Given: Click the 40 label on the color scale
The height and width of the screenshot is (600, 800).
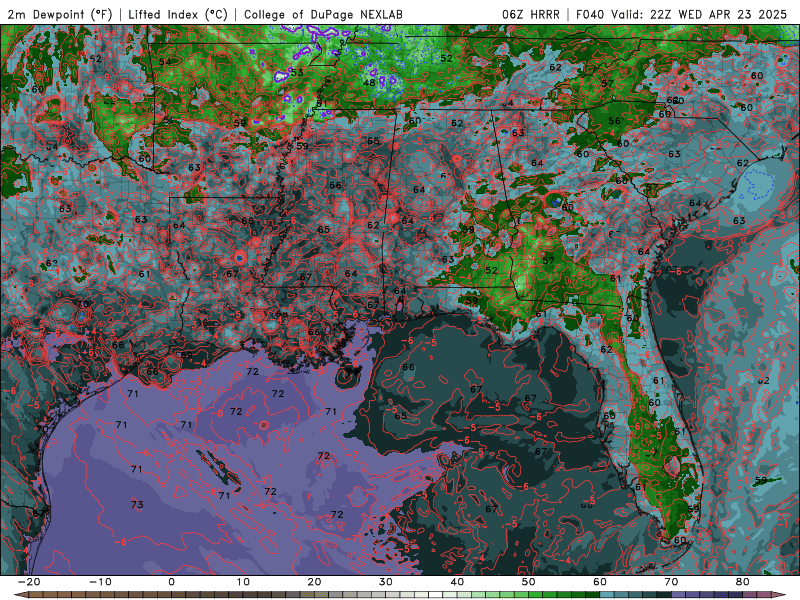Looking at the screenshot, I should click(x=457, y=582).
